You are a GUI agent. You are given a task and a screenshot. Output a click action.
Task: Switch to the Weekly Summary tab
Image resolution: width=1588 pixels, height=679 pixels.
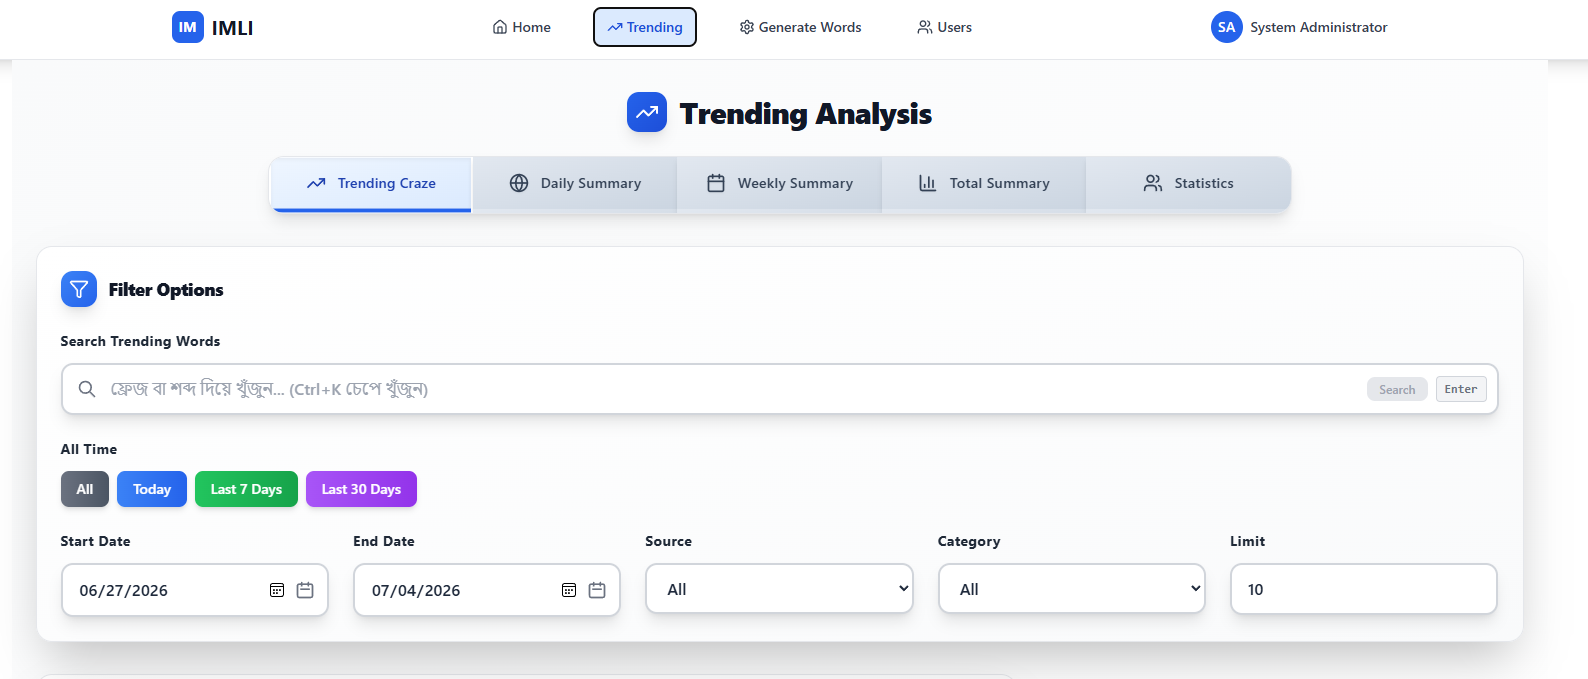click(780, 184)
